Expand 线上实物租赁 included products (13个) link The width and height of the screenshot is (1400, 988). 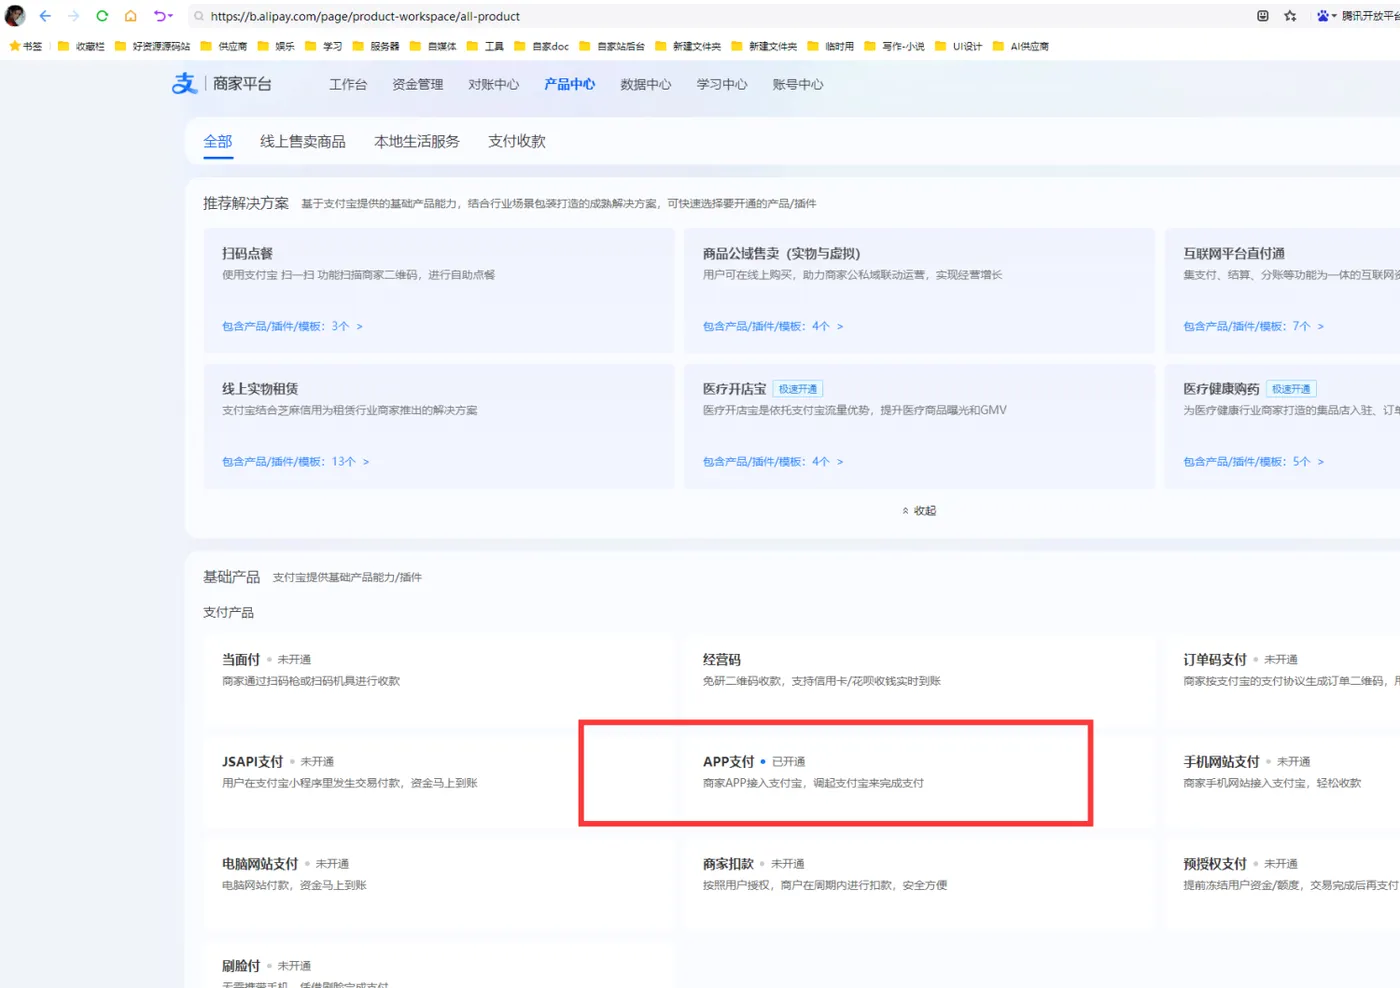pos(296,461)
